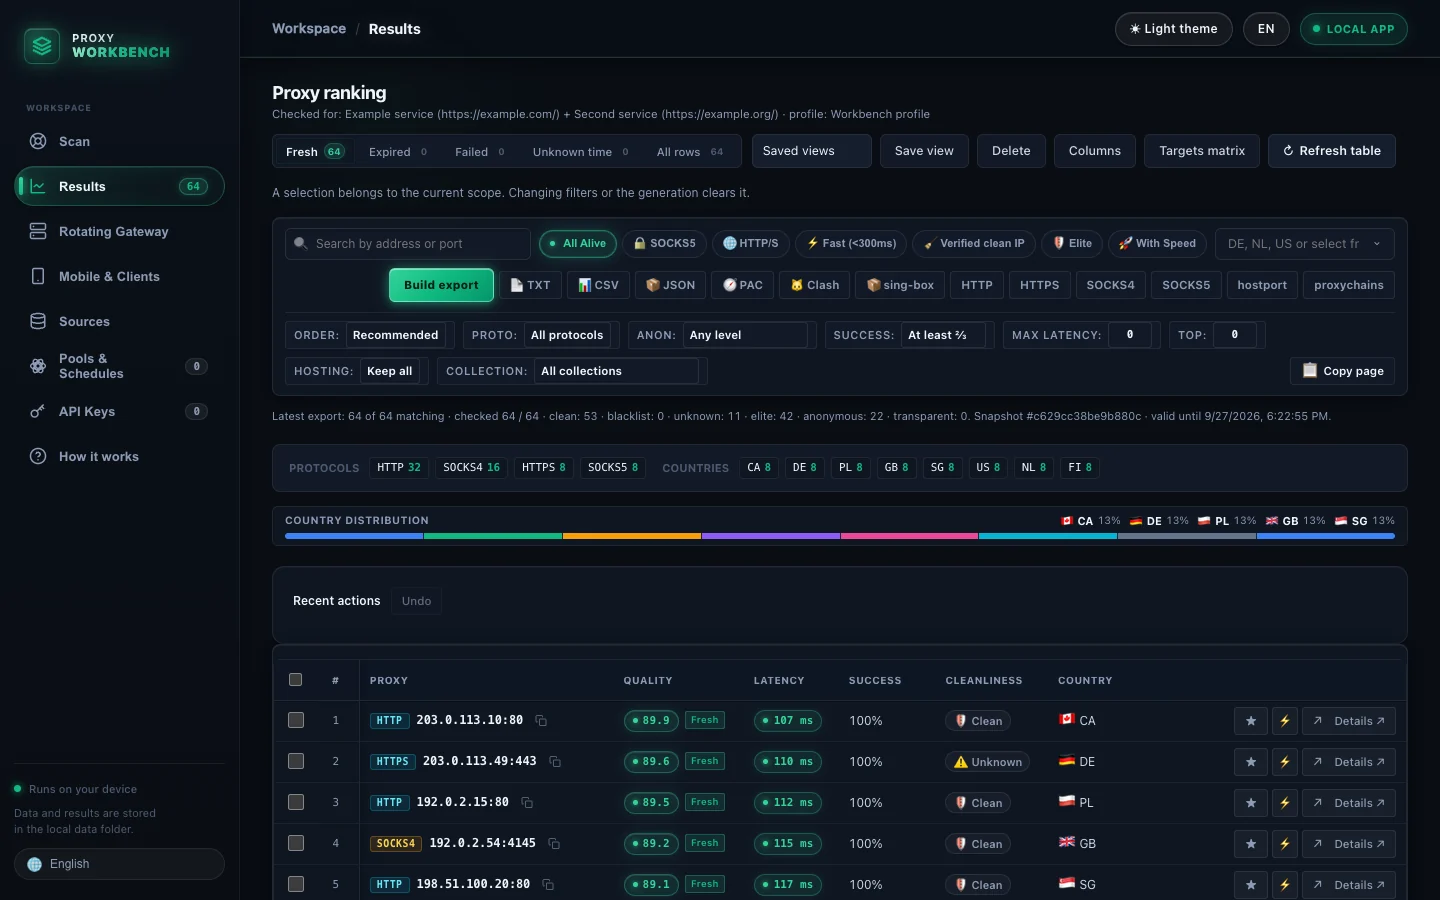Open Pools & Schedules in the sidebar

(119, 366)
